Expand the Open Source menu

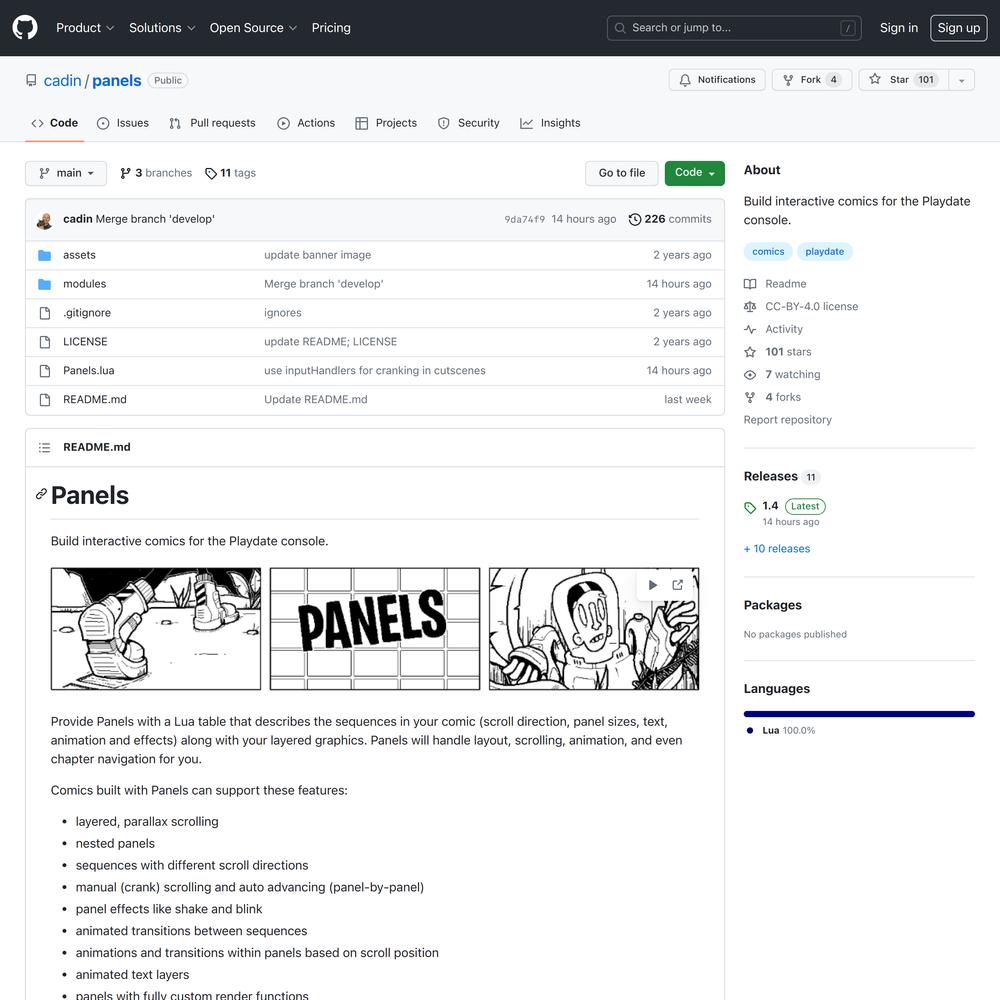click(253, 27)
